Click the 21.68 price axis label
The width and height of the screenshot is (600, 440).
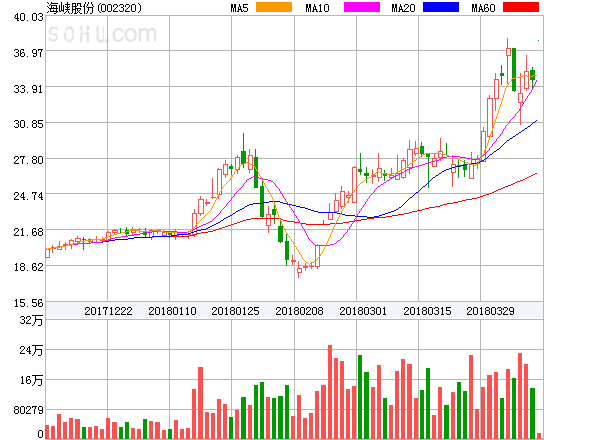(29, 232)
